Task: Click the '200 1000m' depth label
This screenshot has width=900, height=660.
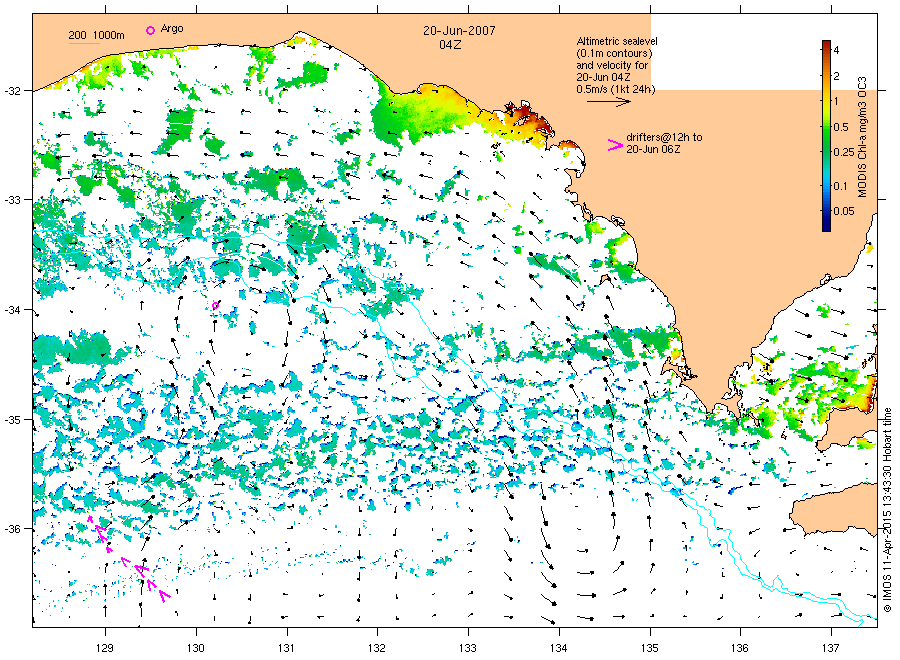Action: coord(96,35)
